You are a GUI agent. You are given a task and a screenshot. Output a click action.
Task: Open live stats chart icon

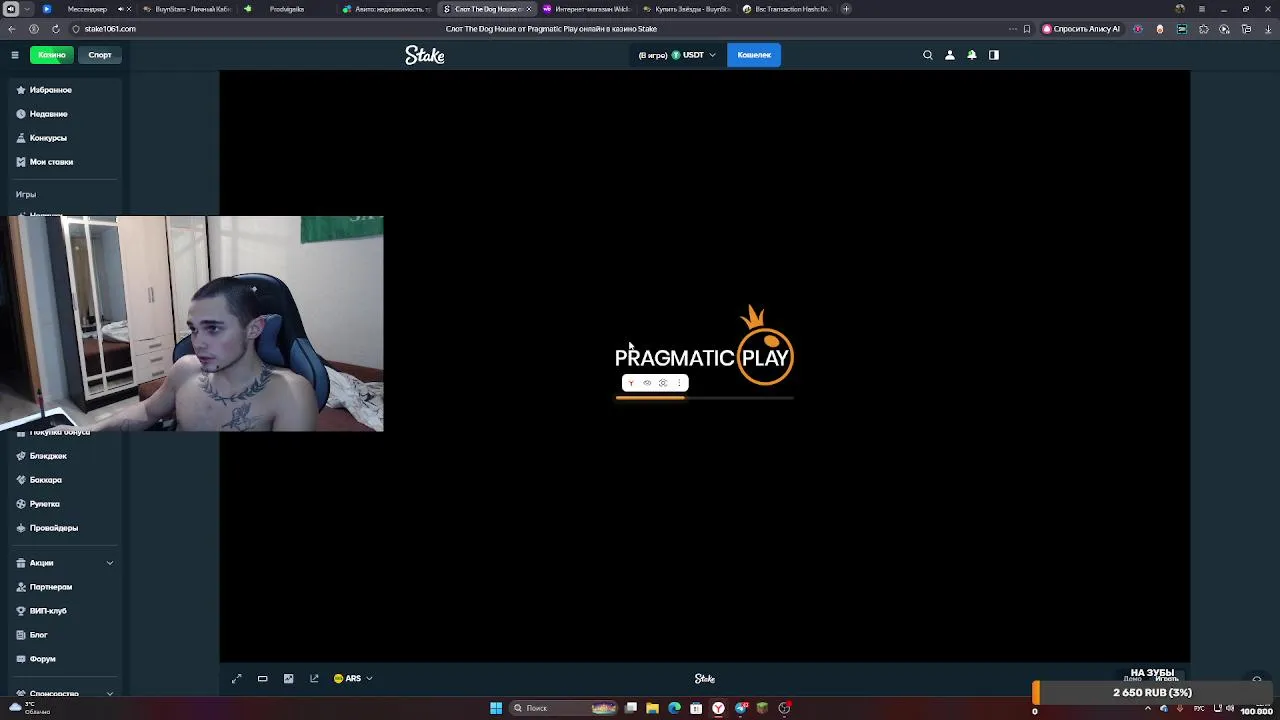pyautogui.click(x=289, y=679)
